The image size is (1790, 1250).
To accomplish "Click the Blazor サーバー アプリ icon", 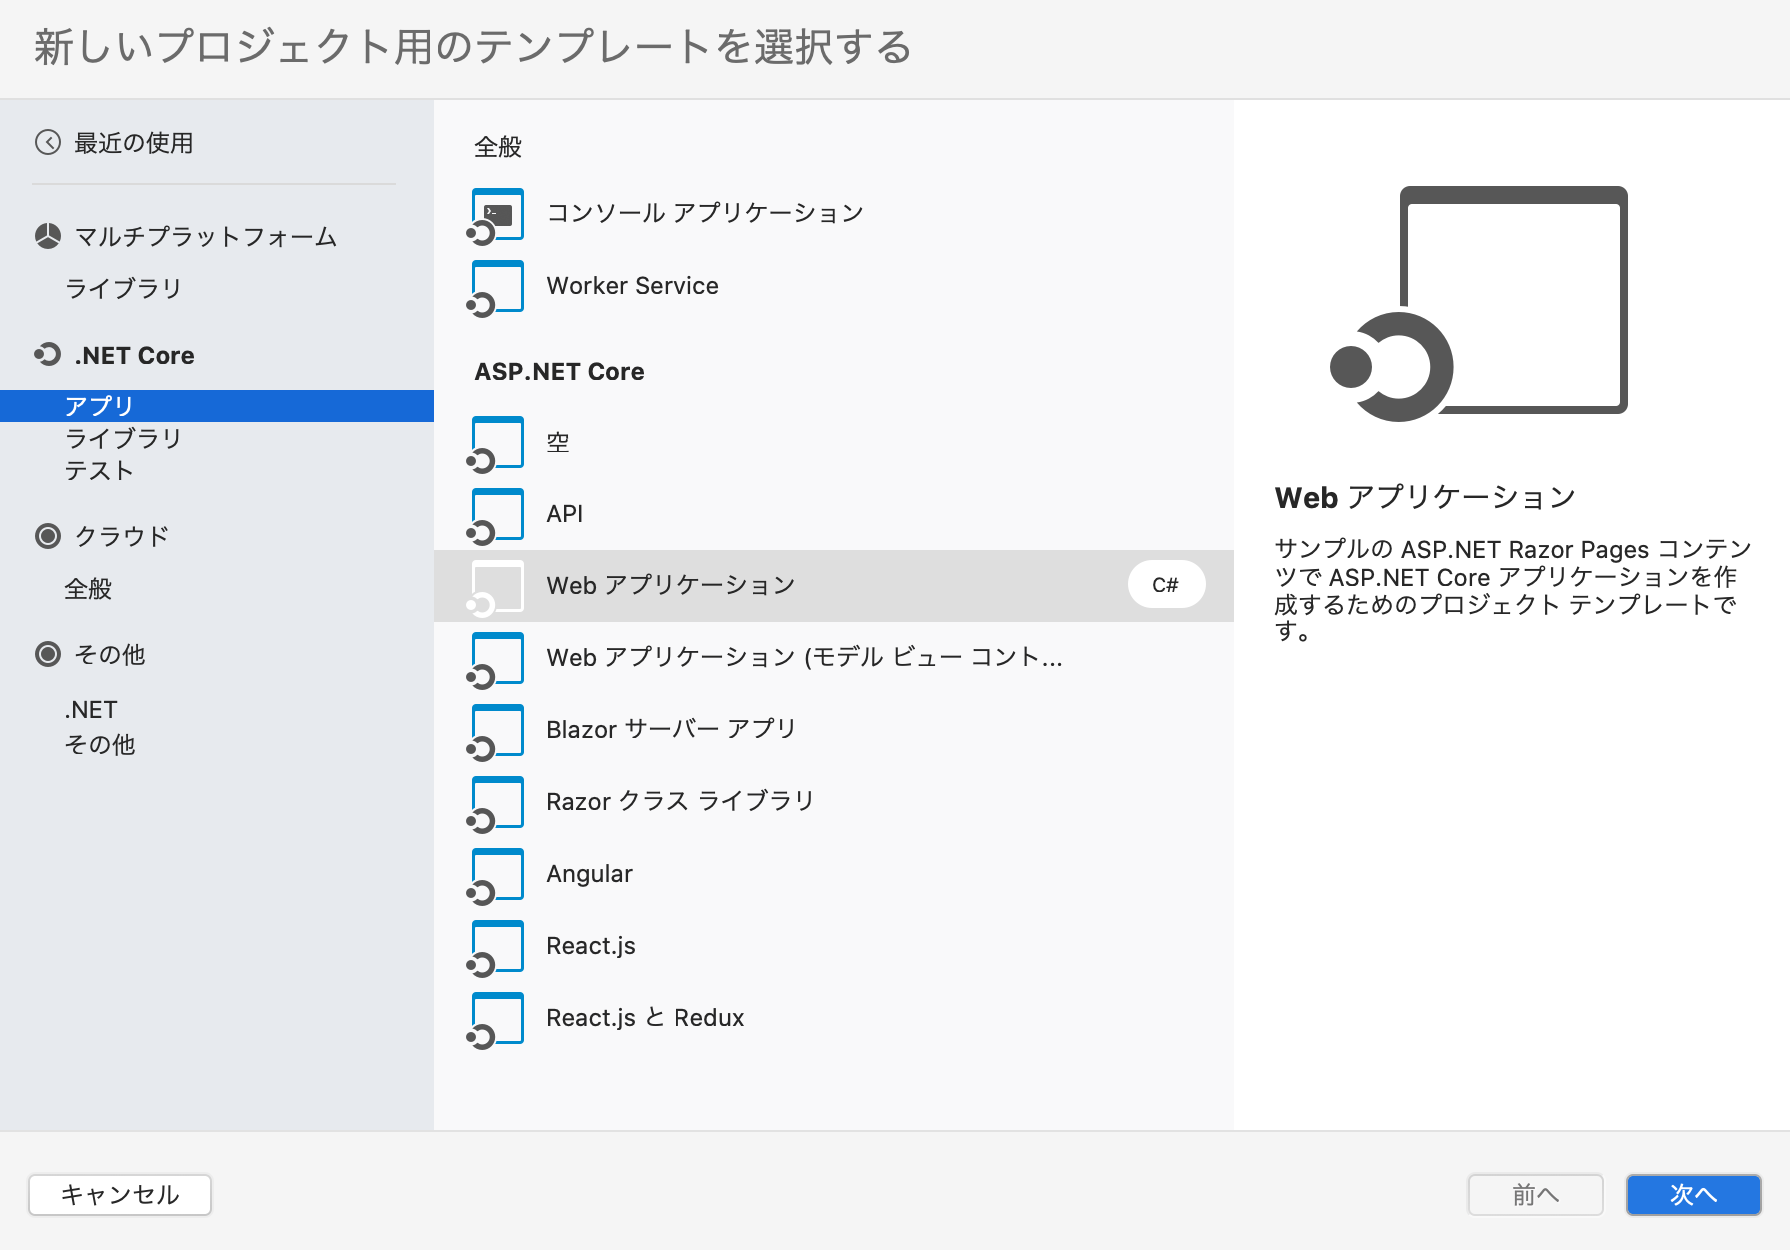I will click(496, 732).
